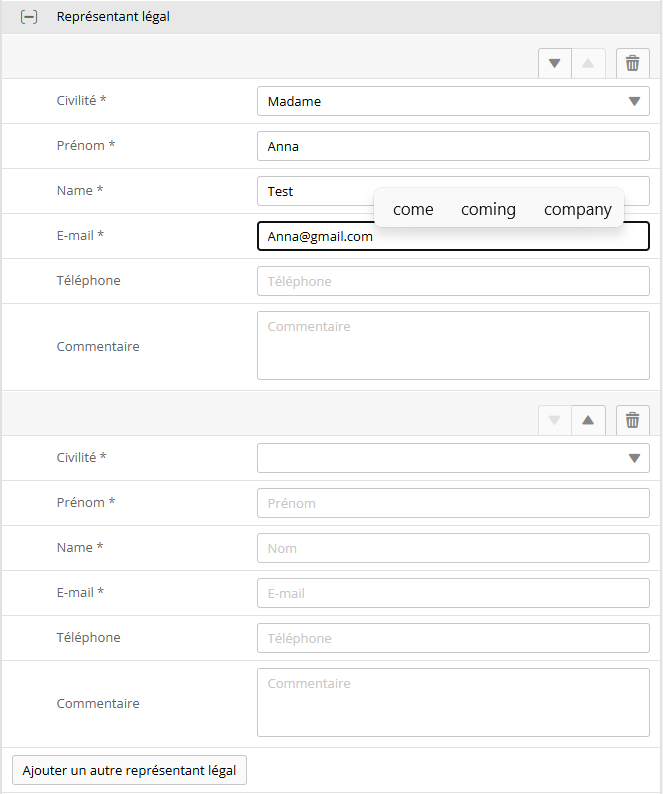Click second representative's 'Name *' label
The width and height of the screenshot is (663, 794).
(80, 547)
